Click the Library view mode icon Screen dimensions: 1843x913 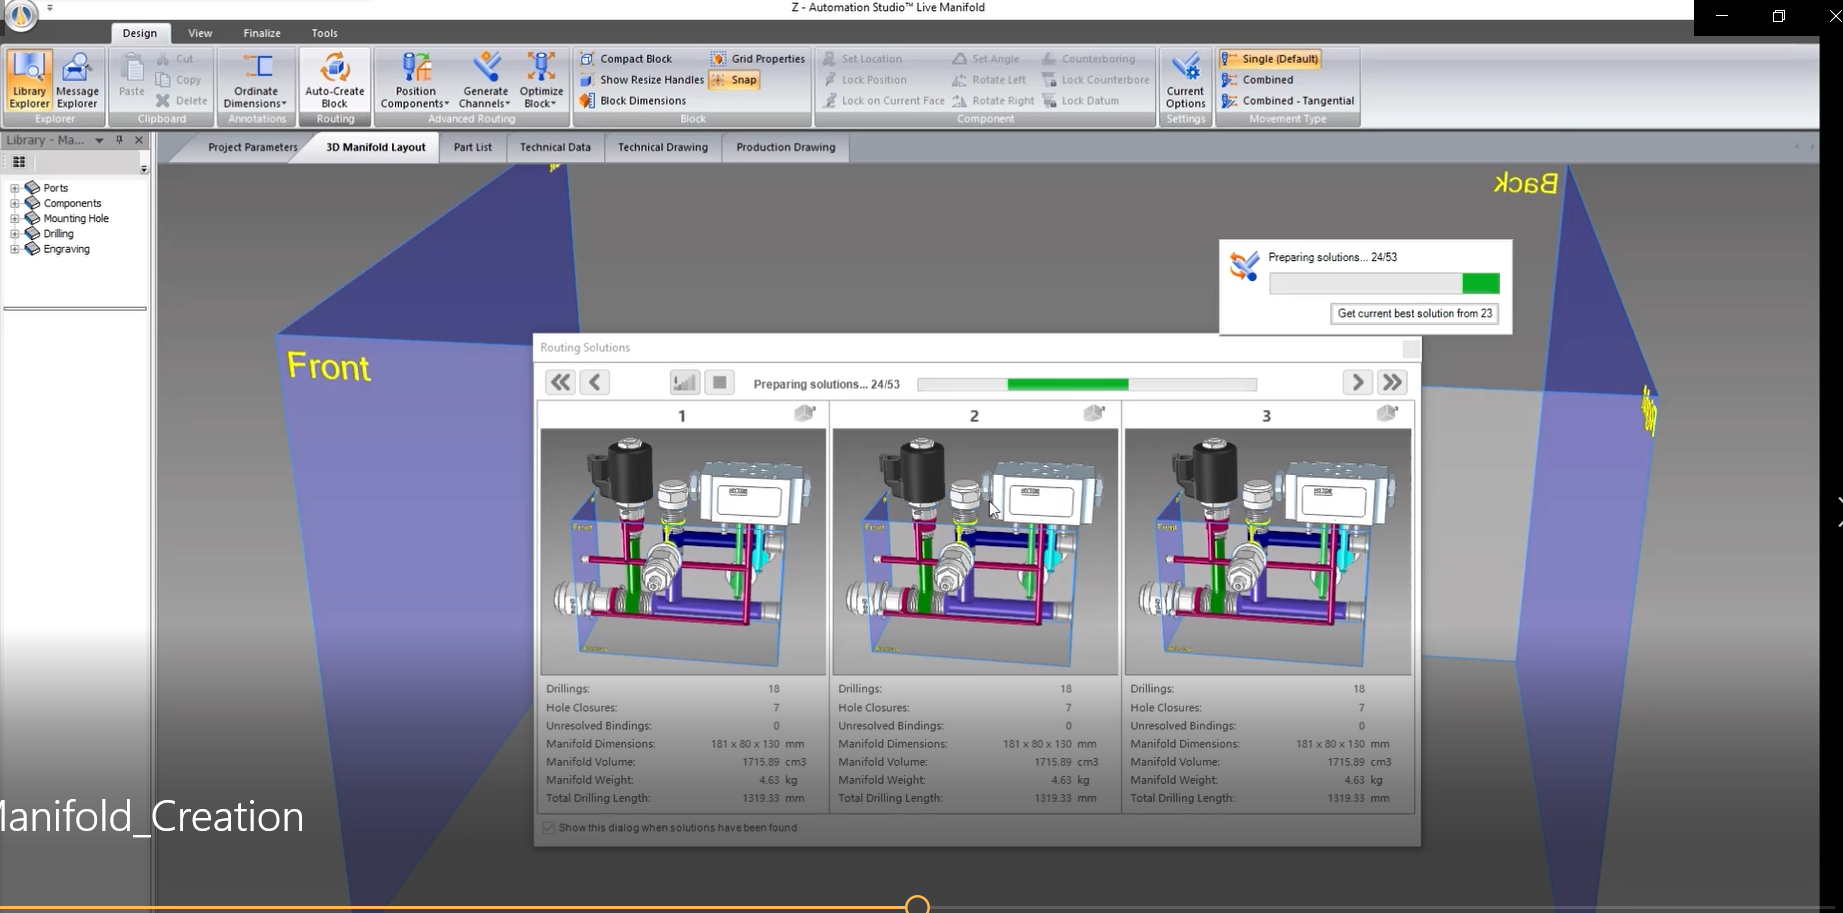pyautogui.click(x=19, y=162)
